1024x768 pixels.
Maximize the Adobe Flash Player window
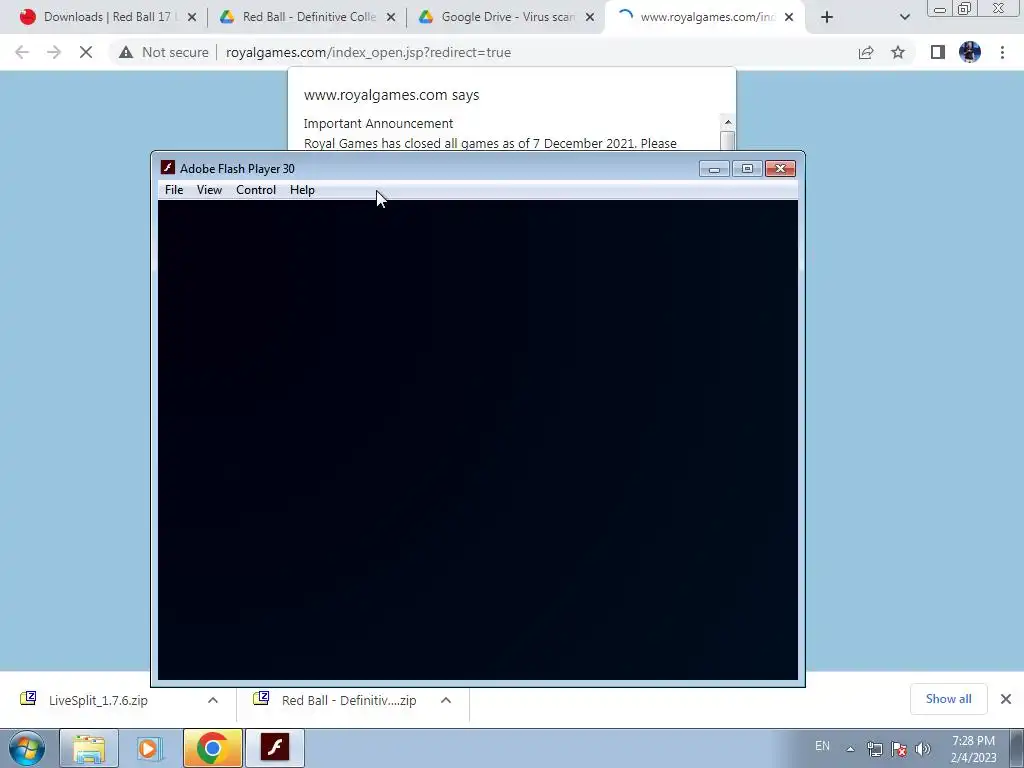pos(747,169)
